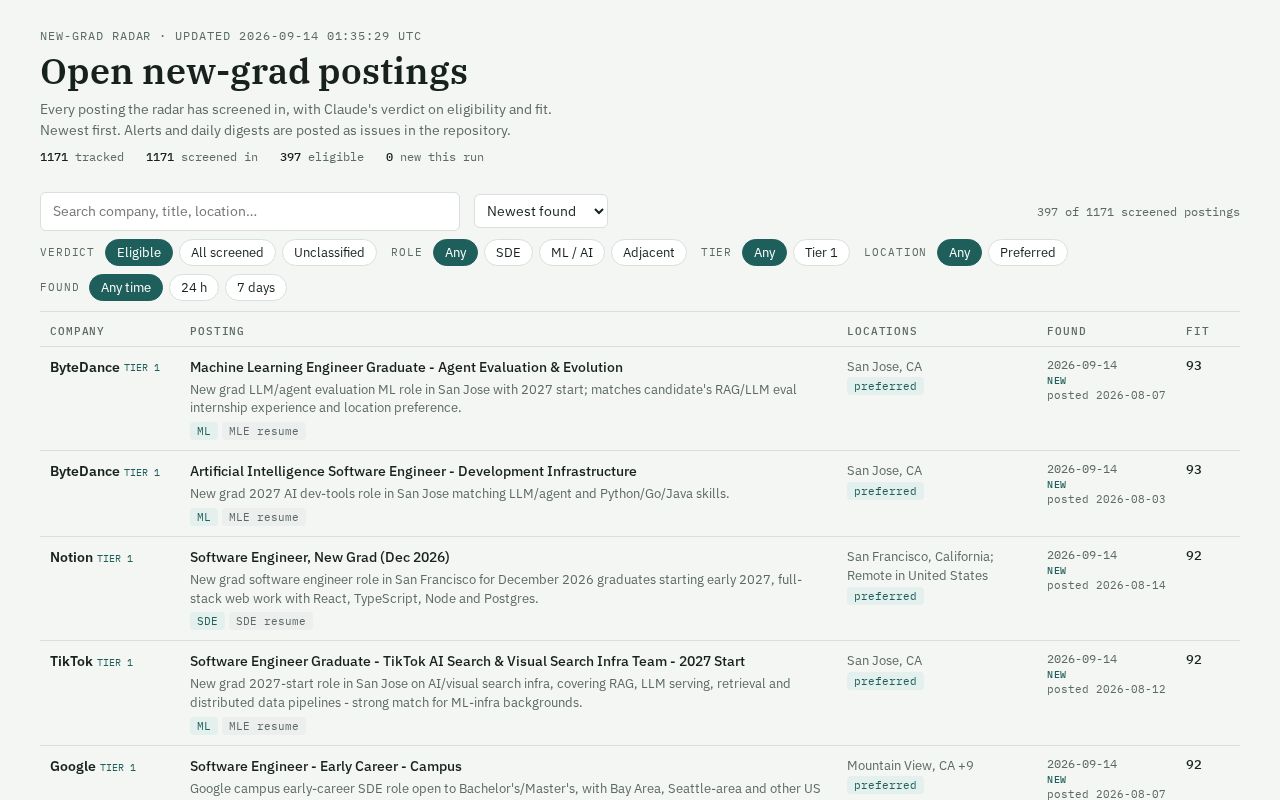Select the Any role filter

[x=456, y=252]
